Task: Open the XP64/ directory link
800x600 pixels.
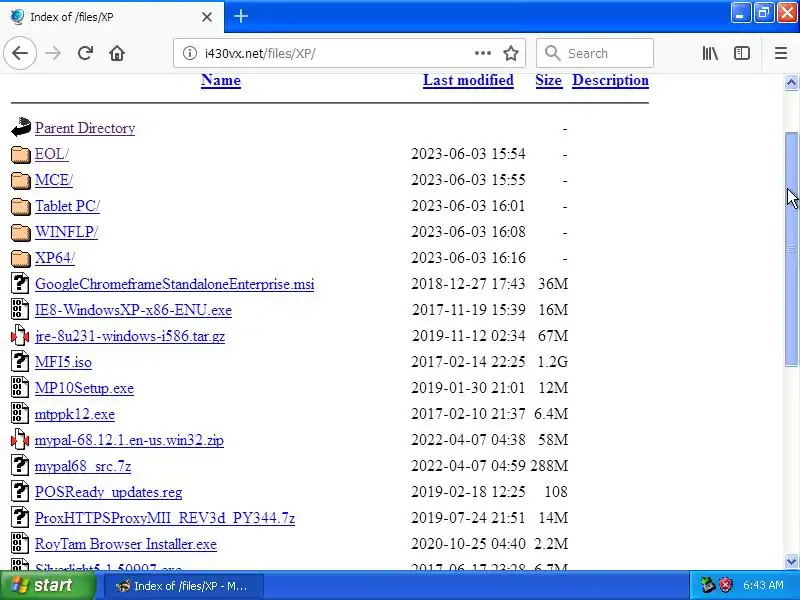Action: (55, 258)
